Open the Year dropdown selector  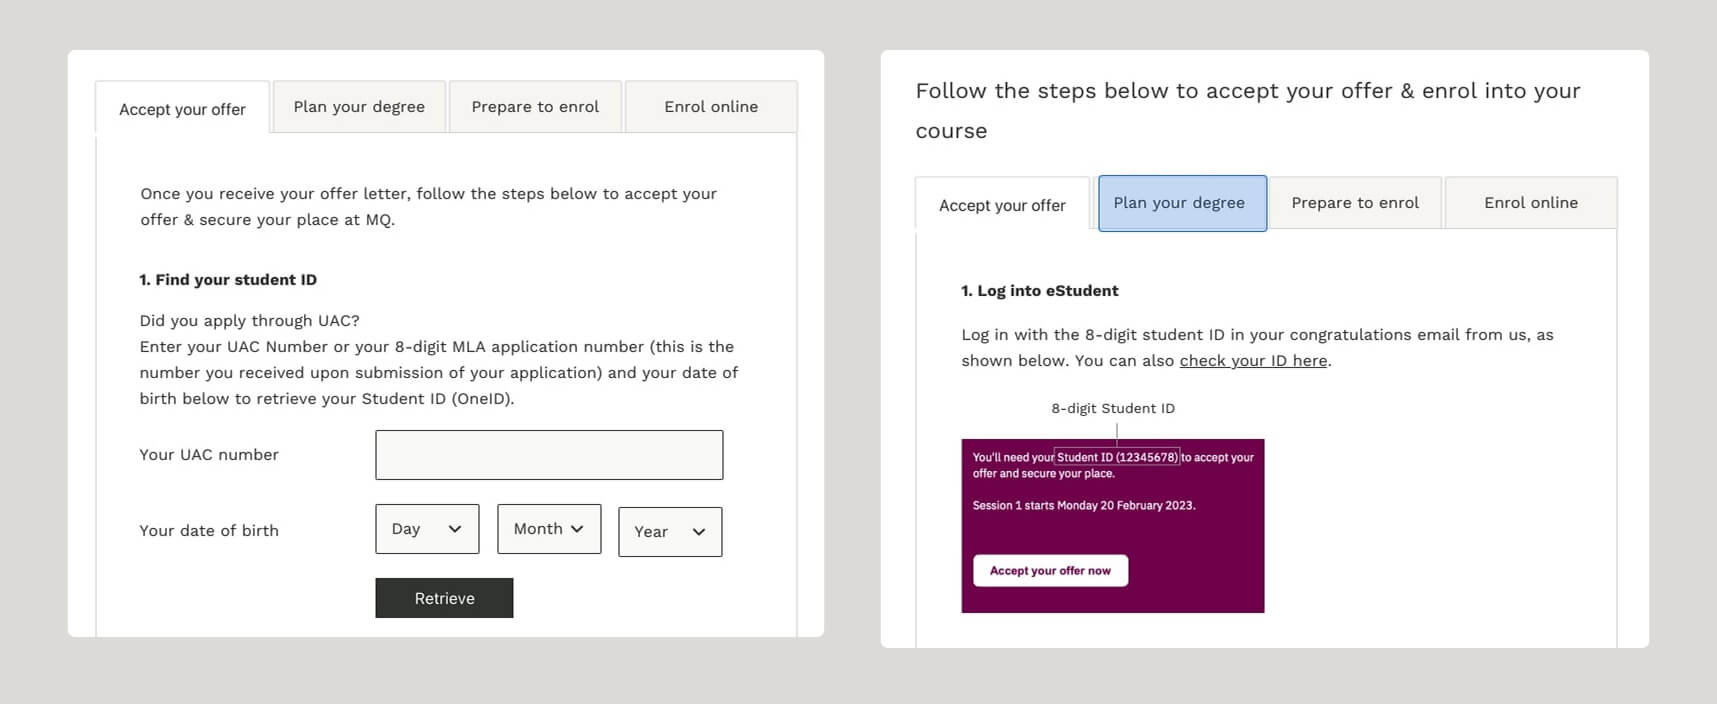click(x=670, y=532)
